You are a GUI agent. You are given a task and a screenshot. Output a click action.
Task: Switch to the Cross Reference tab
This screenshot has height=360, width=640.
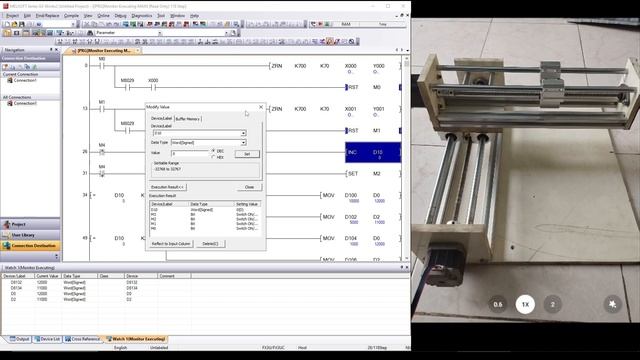click(82, 339)
